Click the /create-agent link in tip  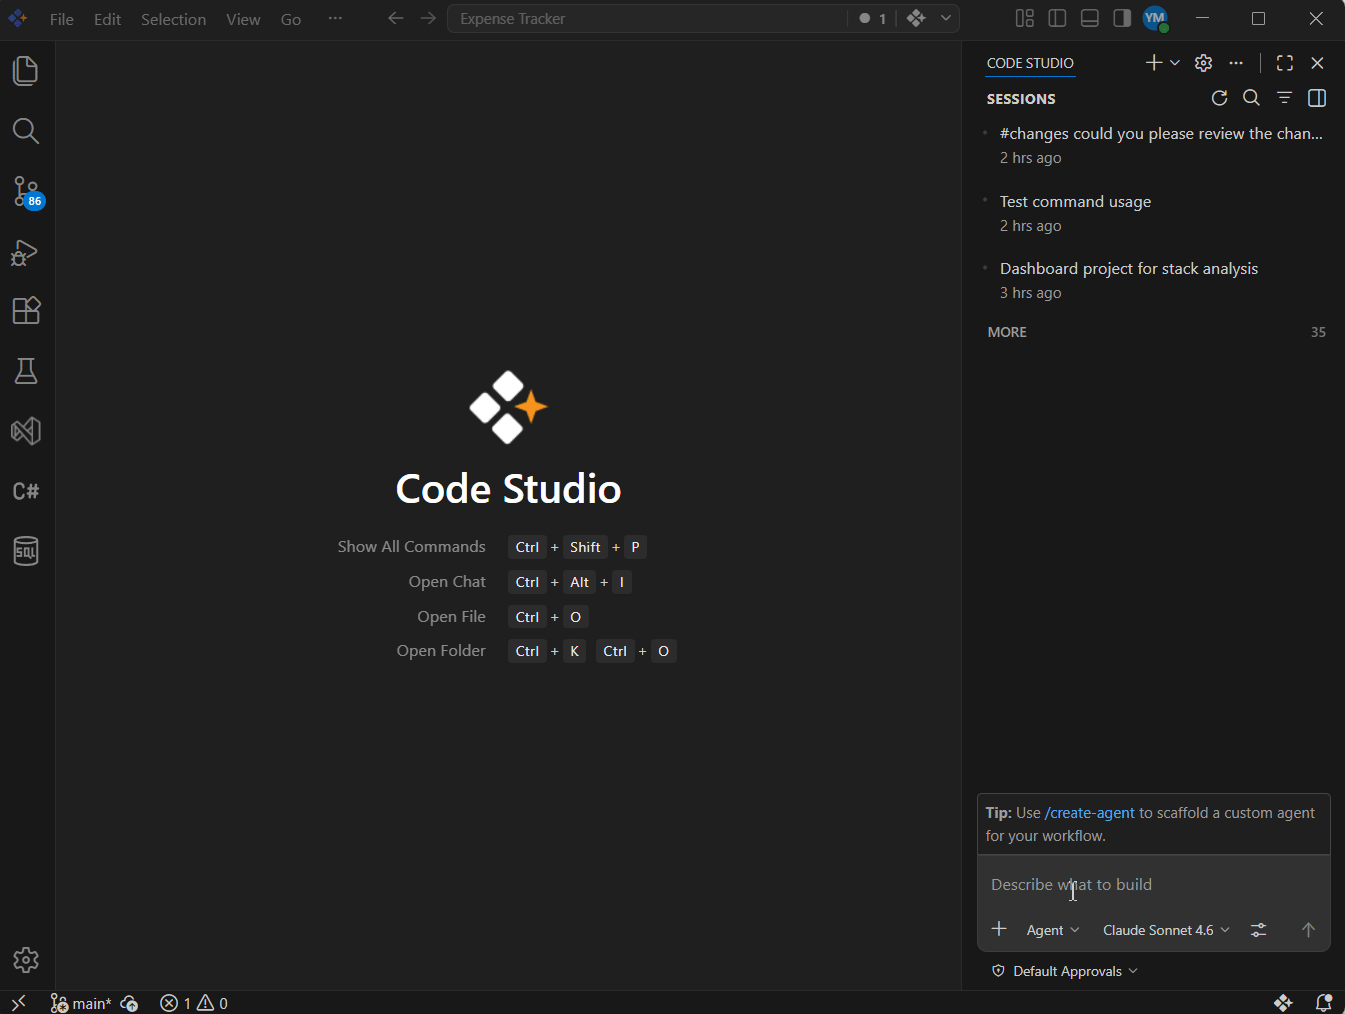1090,813
